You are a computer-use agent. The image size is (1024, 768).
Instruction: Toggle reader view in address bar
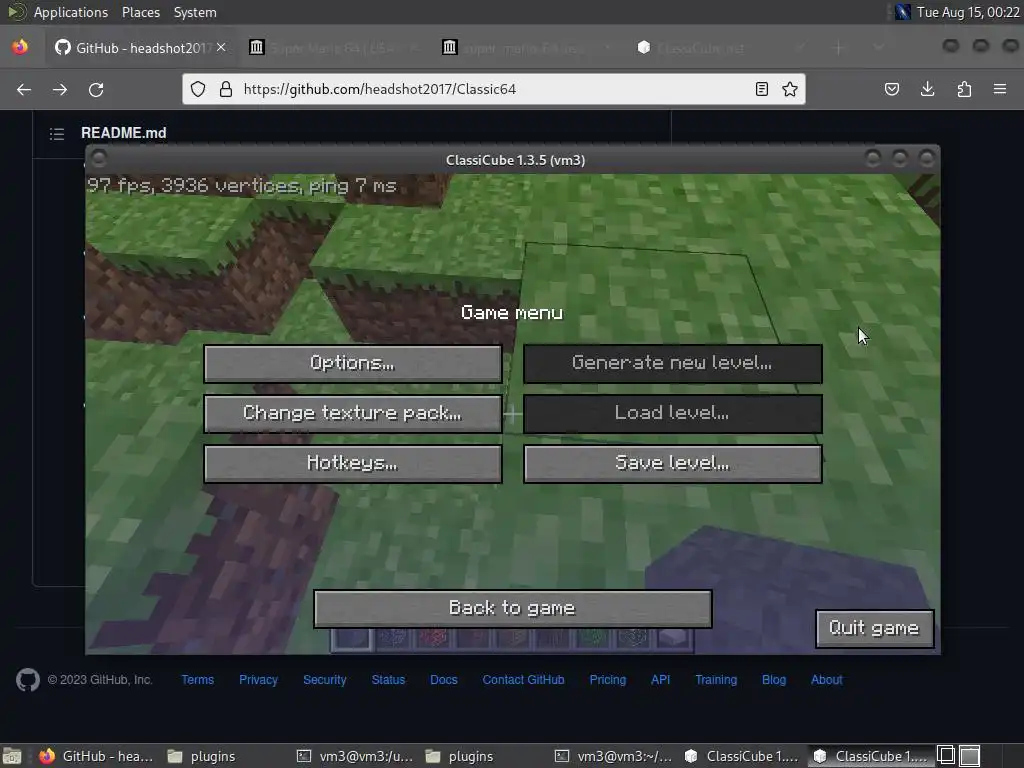pyautogui.click(x=761, y=89)
